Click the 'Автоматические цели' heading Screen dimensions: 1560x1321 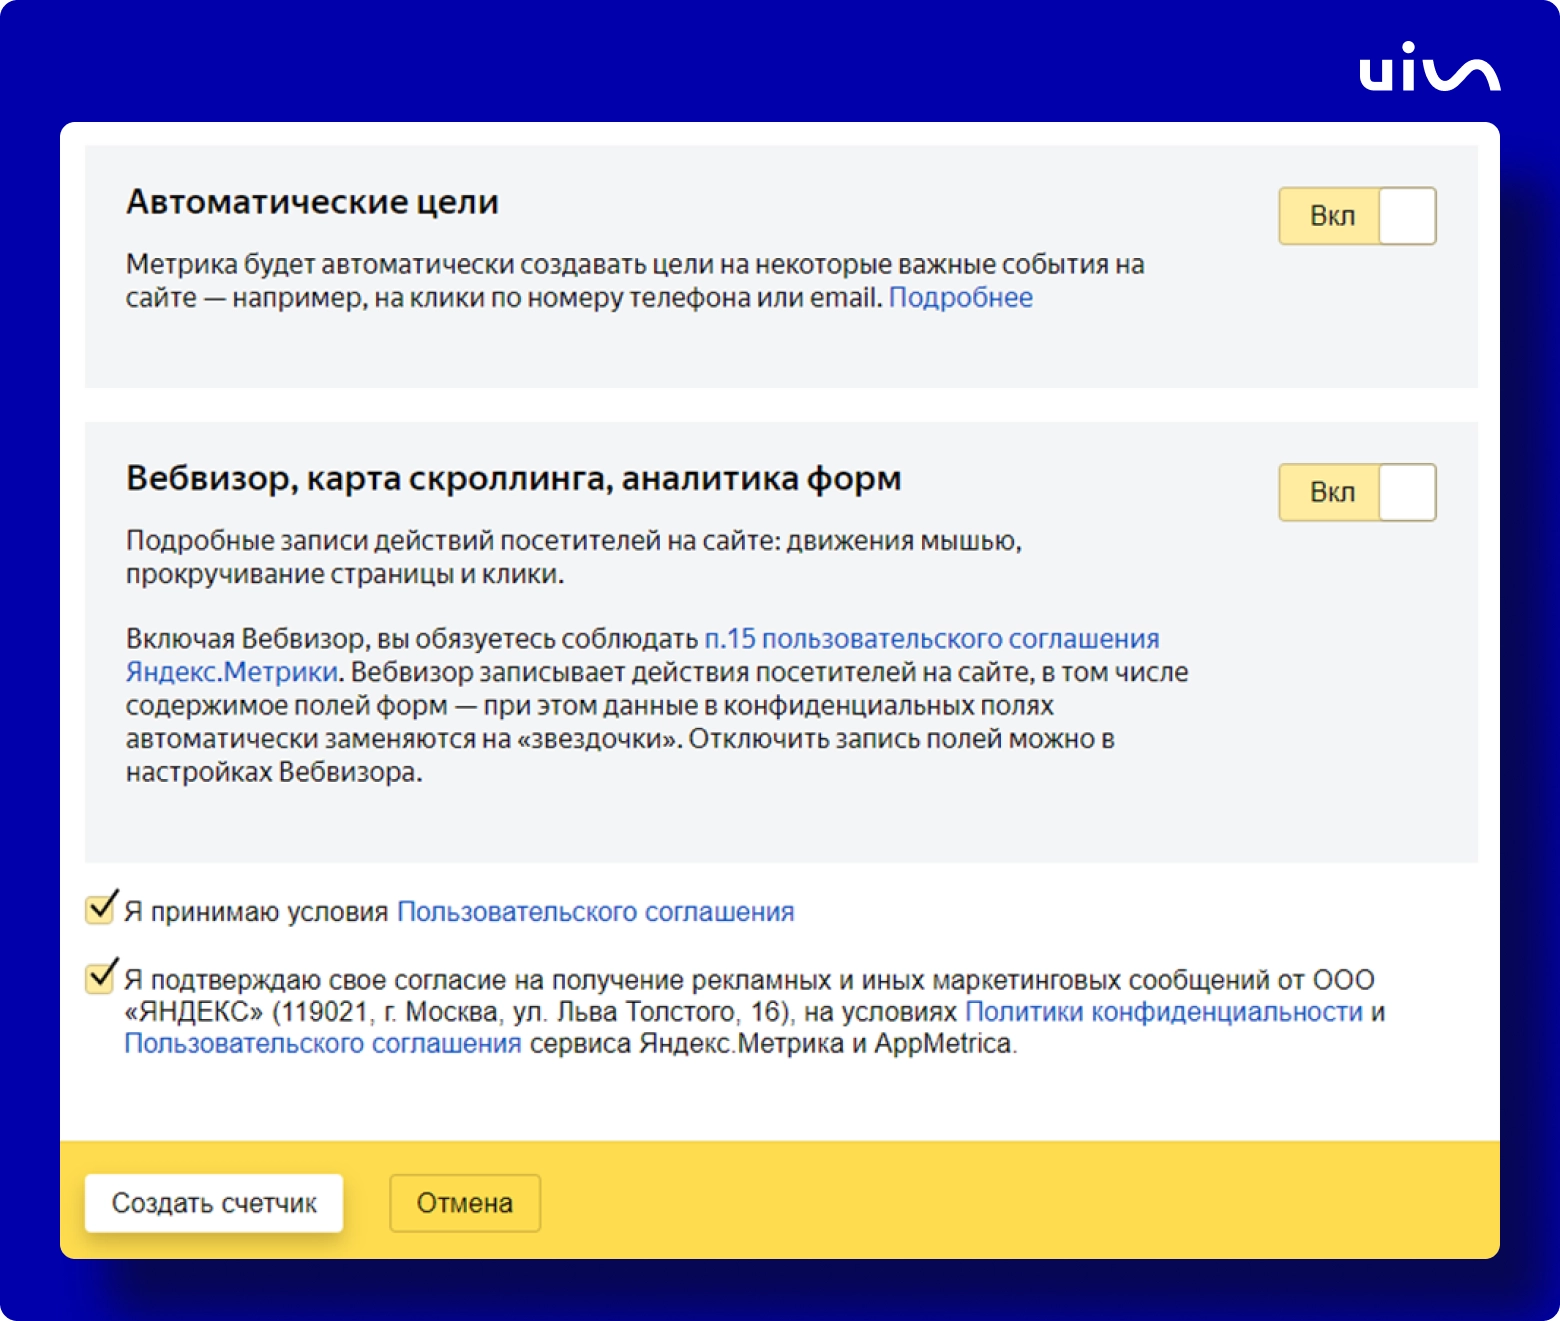pyautogui.click(x=312, y=203)
